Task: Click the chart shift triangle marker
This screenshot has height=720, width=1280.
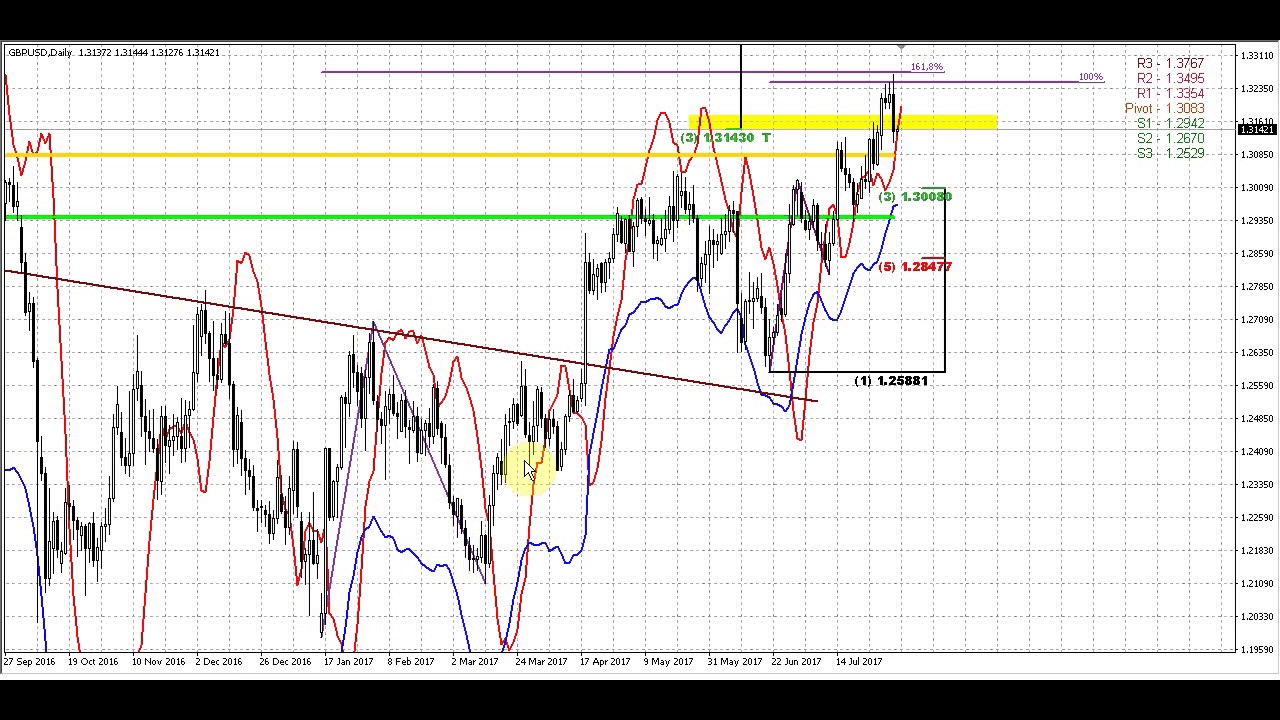Action: 901,47
